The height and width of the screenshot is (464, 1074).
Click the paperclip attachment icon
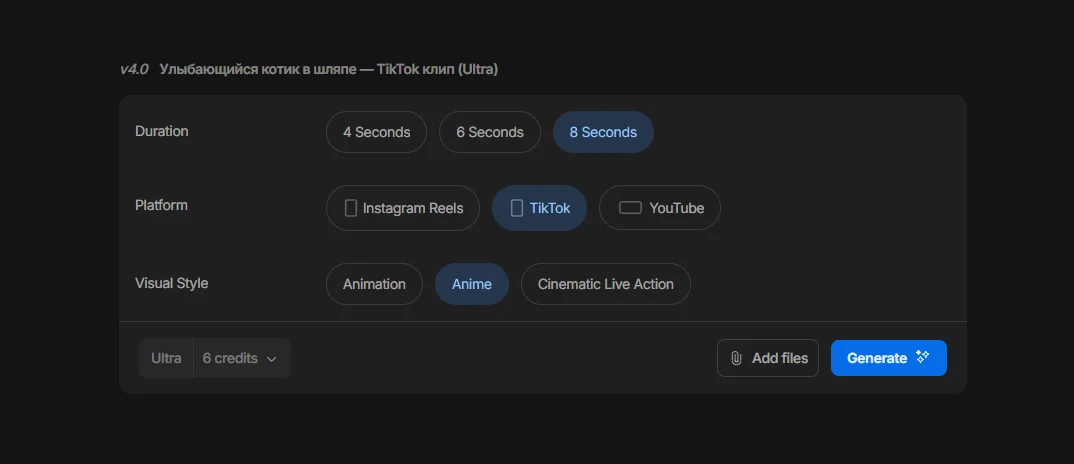click(736, 358)
